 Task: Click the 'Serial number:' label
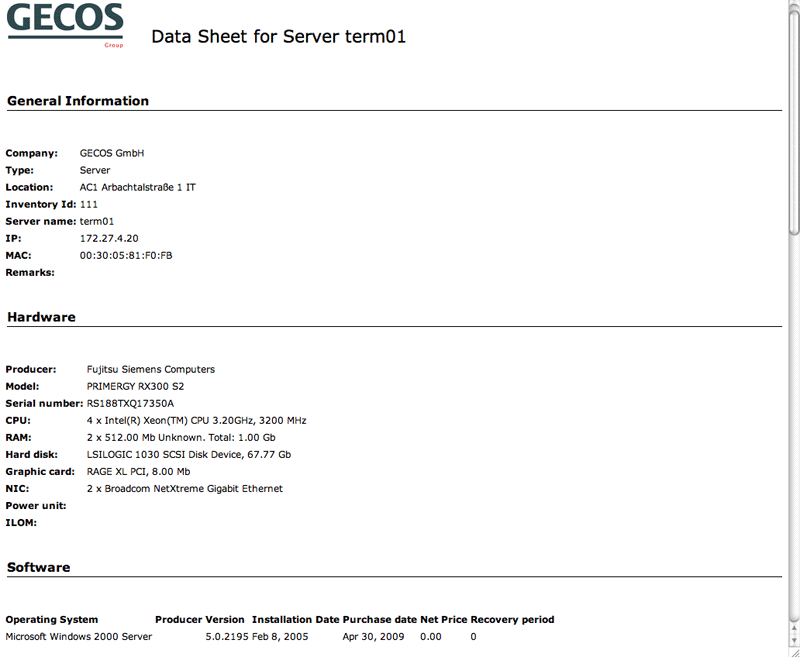click(x=44, y=403)
